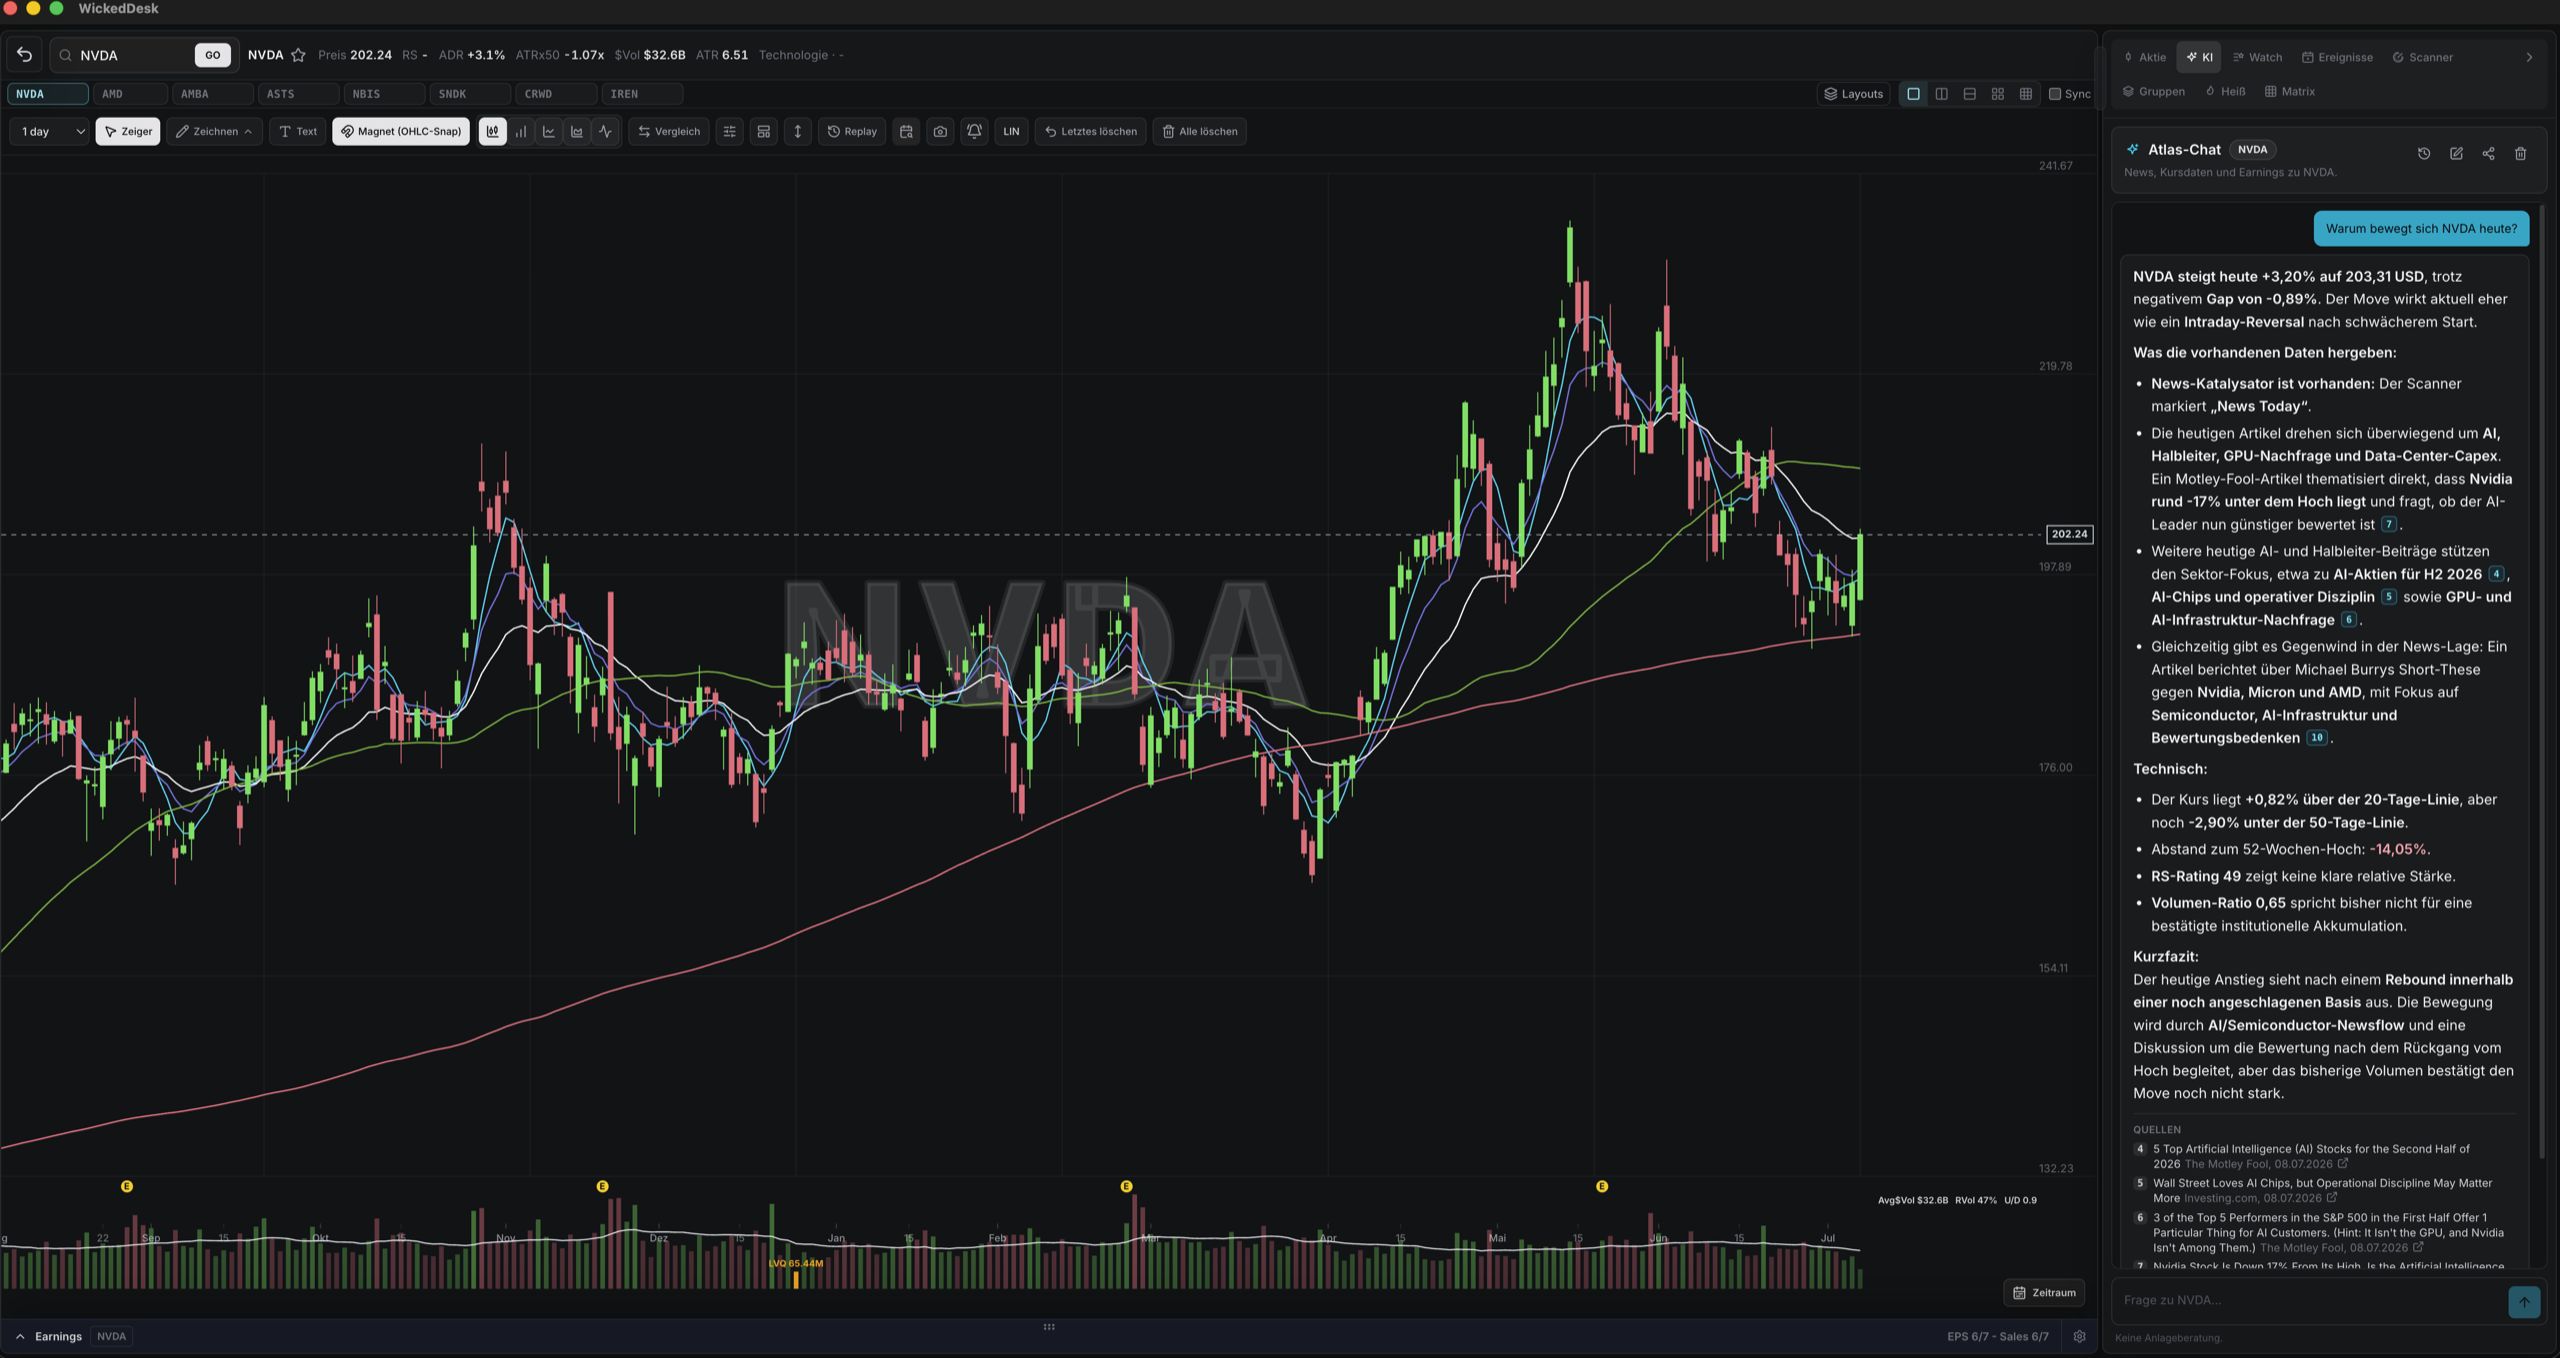Start Replay mode
Image resolution: width=2560 pixels, height=1358 pixels.
tap(852, 131)
